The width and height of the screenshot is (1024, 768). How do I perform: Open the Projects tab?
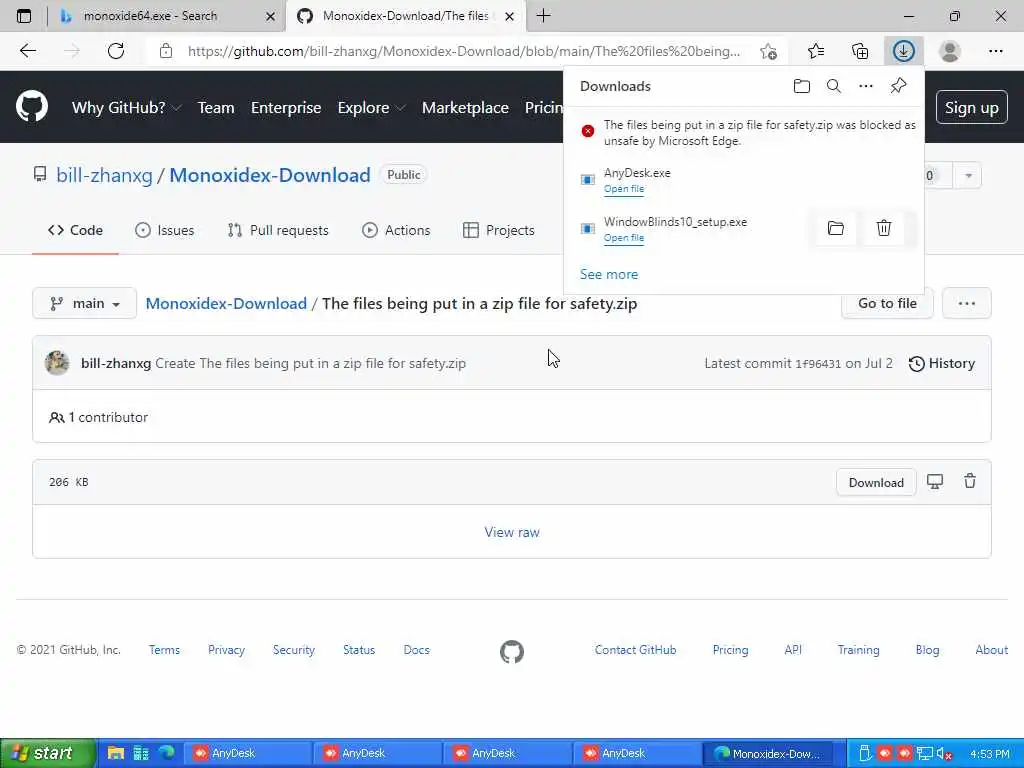pyautogui.click(x=498, y=230)
